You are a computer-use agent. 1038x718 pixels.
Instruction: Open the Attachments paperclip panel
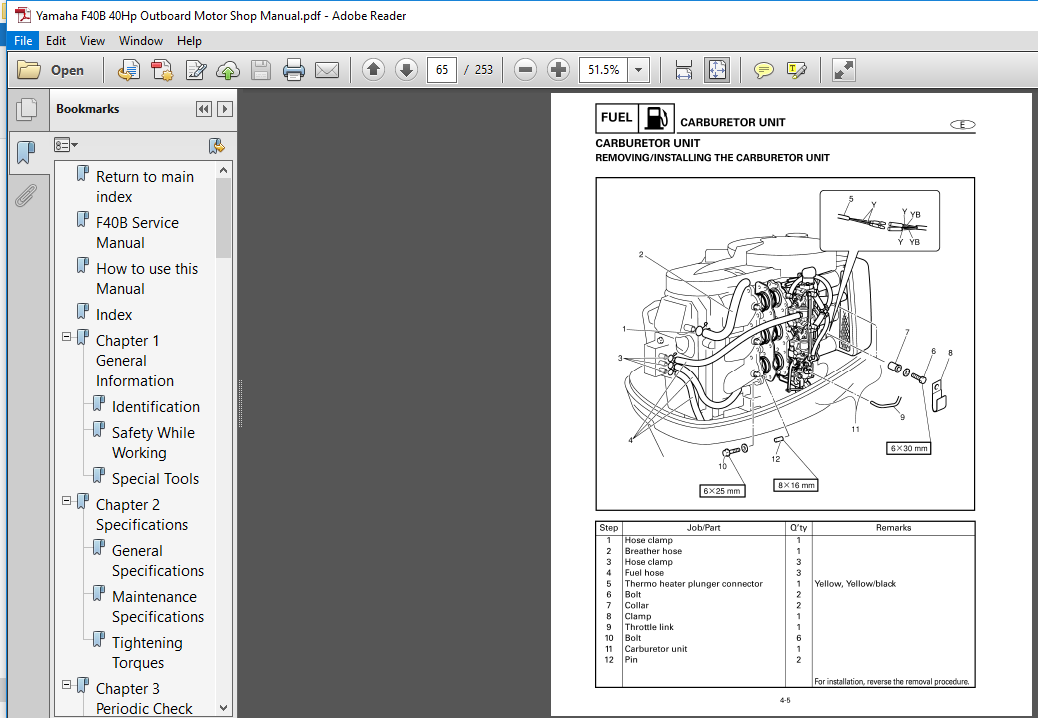point(26,195)
